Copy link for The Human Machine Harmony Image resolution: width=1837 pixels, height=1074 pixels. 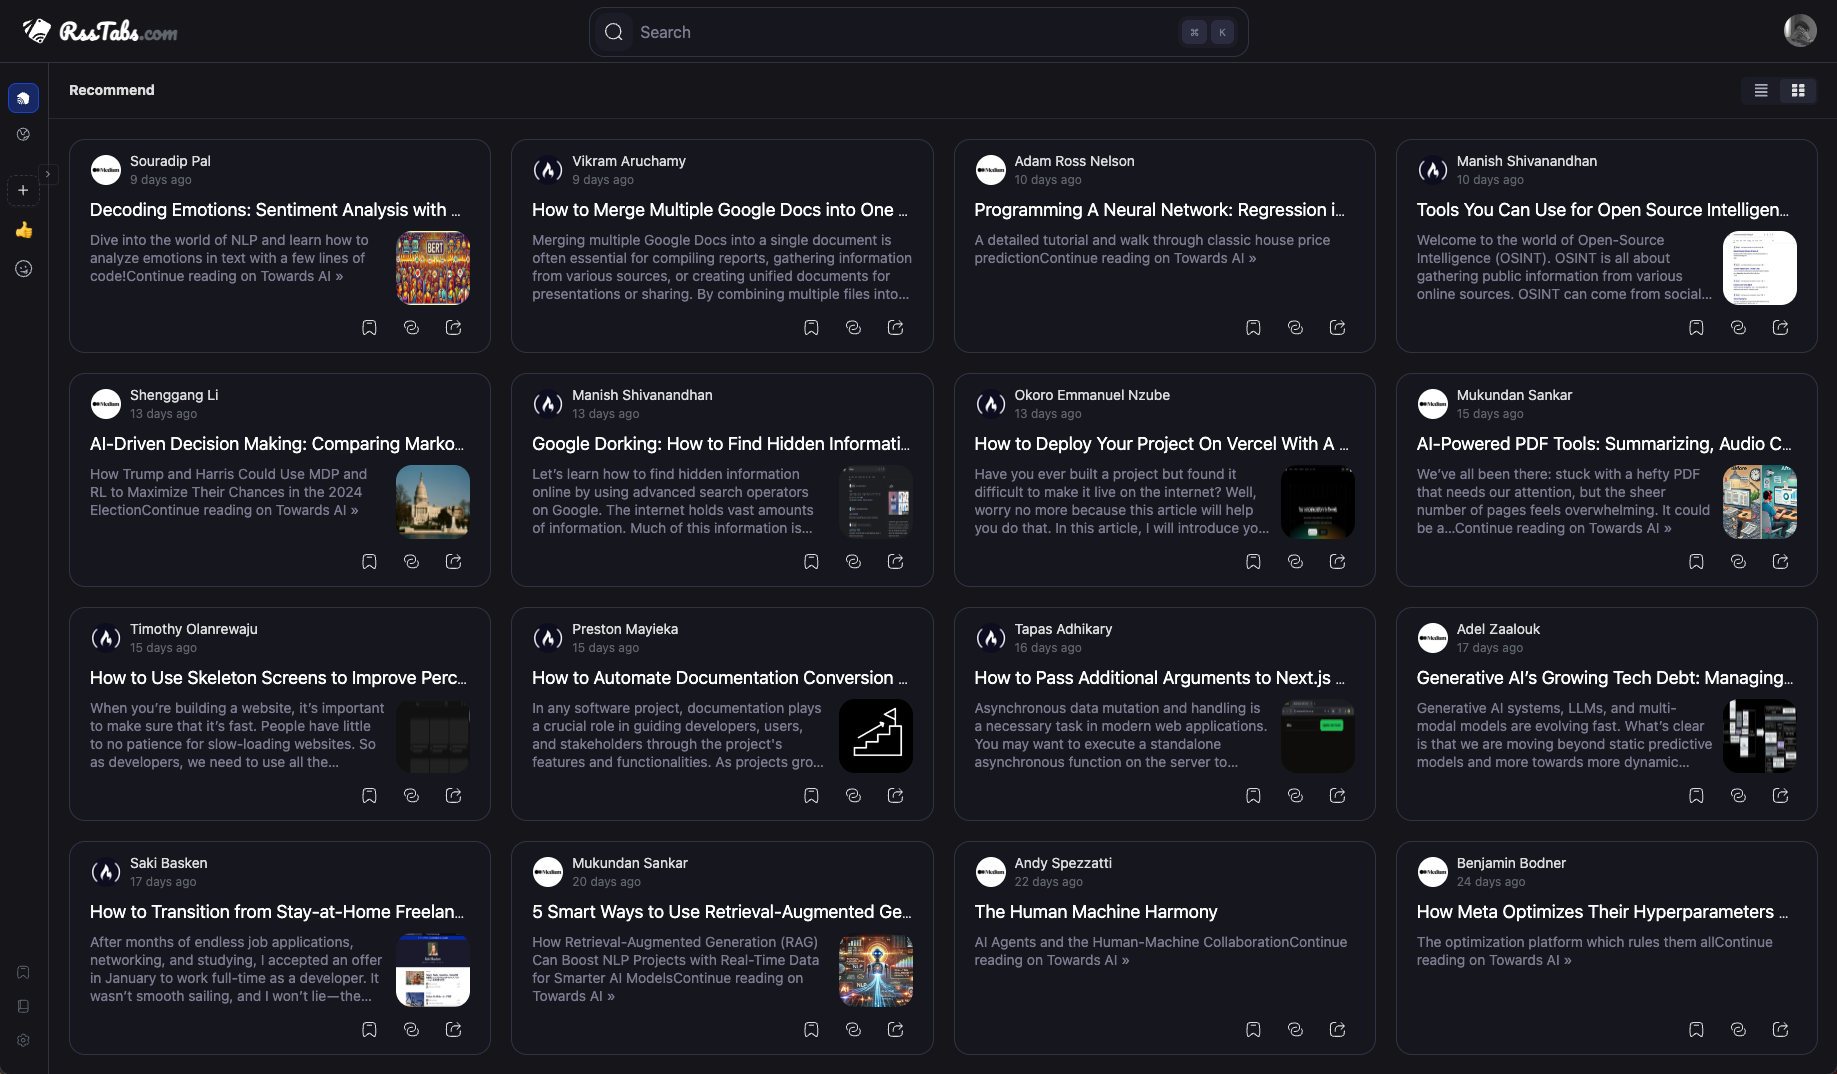pos(1295,1030)
